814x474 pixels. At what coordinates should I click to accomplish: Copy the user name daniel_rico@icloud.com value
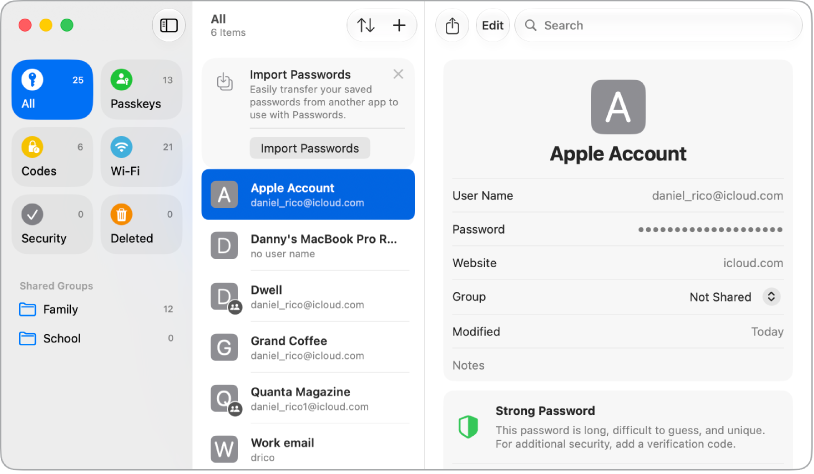[x=717, y=196]
